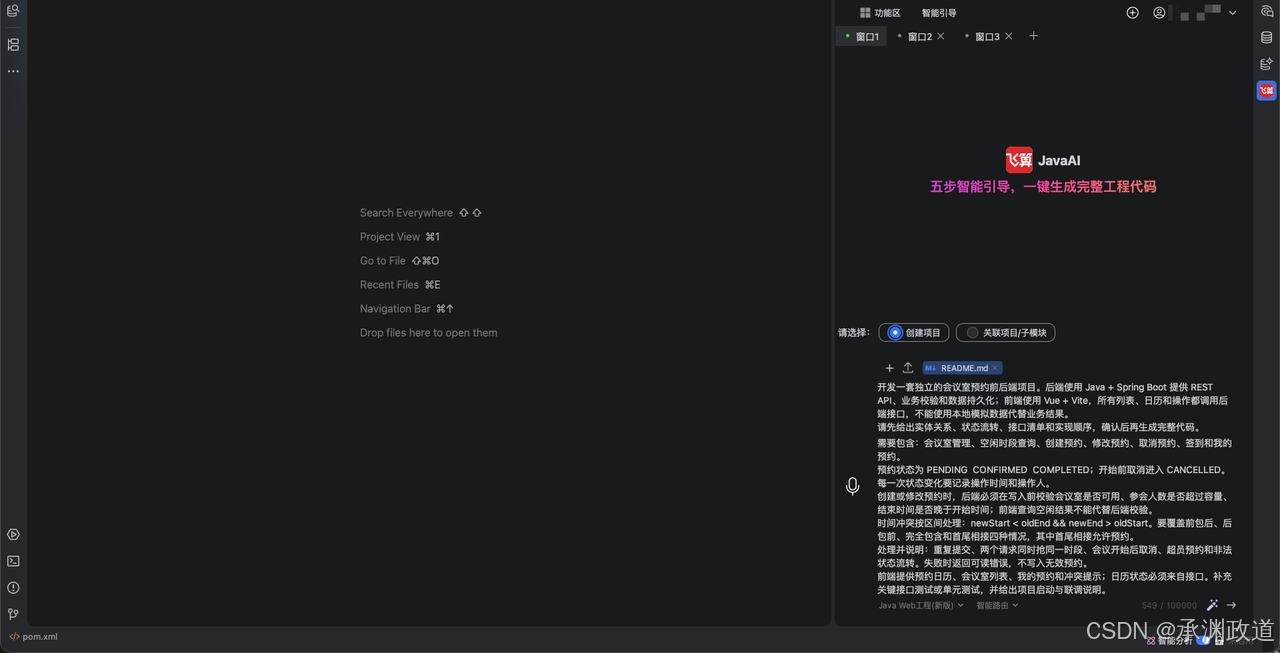Open the Structure tool window icon
Screen dimensions: 1280x653
[x=13, y=45]
